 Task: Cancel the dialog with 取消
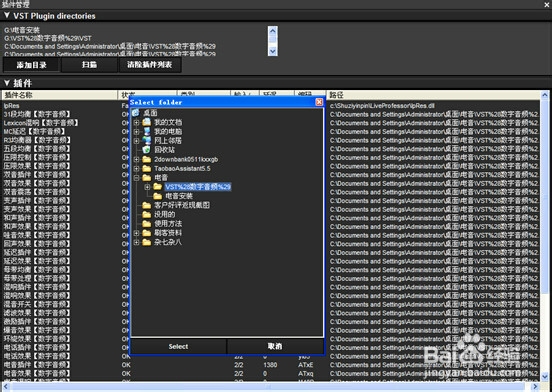coord(275,346)
